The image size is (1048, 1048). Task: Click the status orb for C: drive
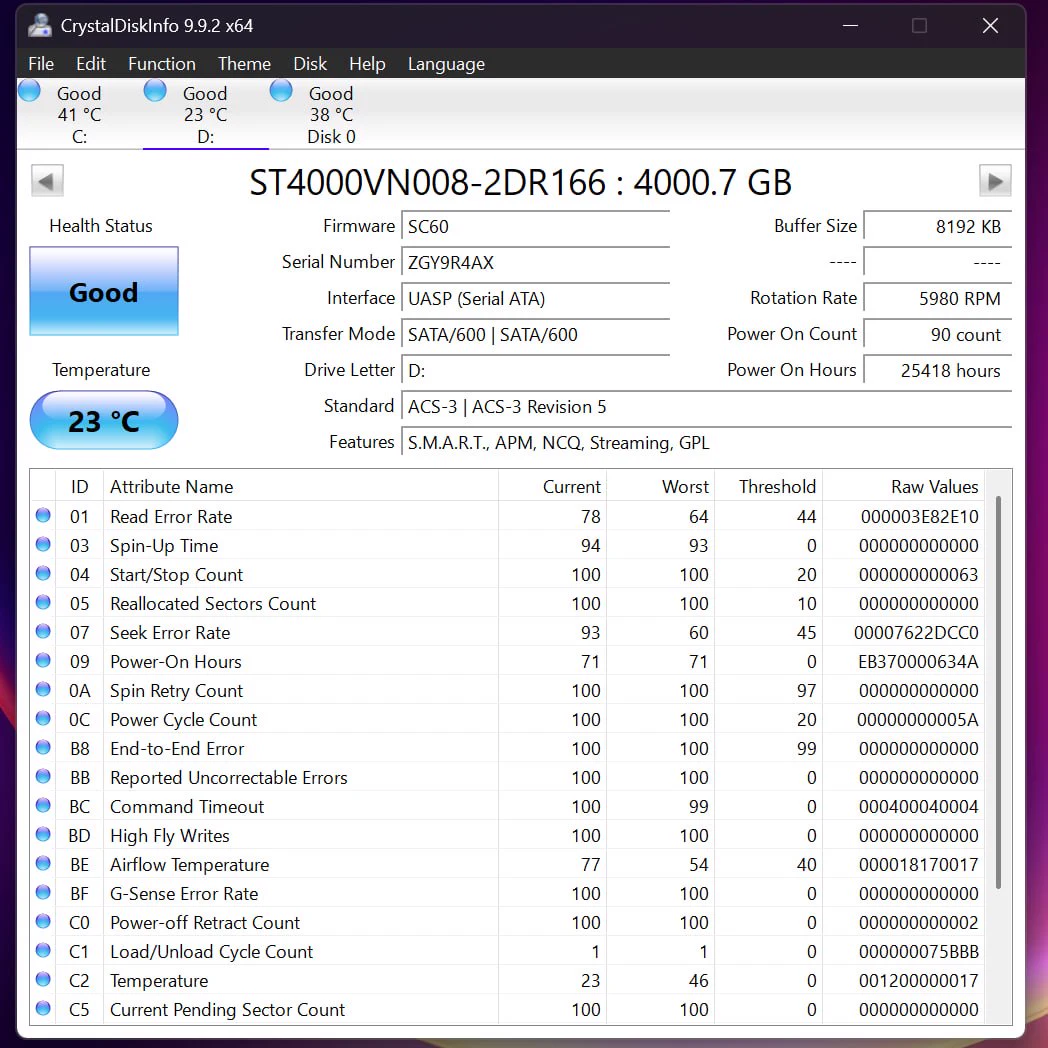point(29,90)
